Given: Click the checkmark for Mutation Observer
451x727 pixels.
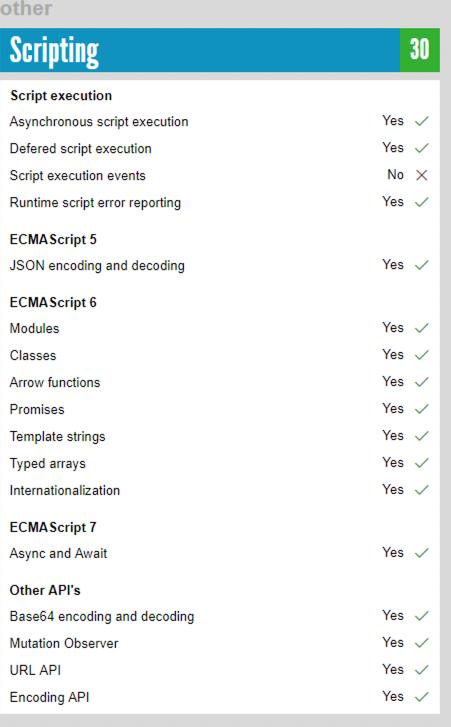Looking at the screenshot, I should tap(421, 643).
